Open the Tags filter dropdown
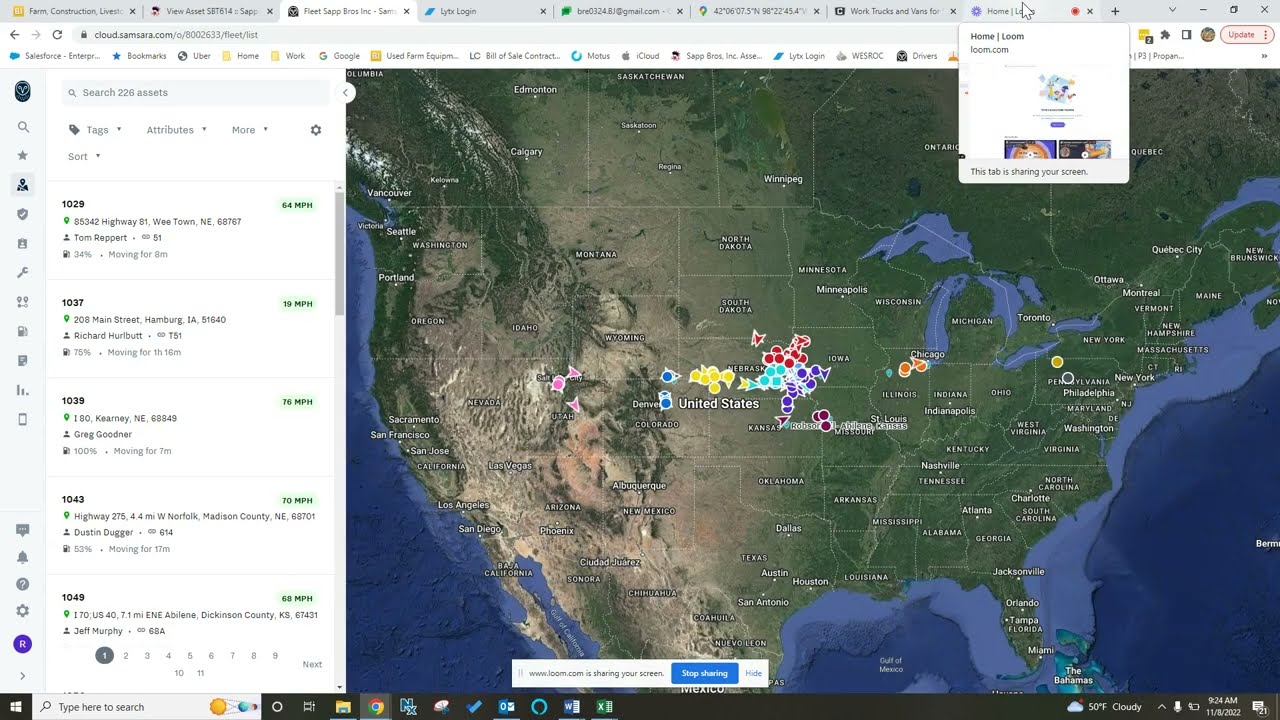 tap(95, 130)
